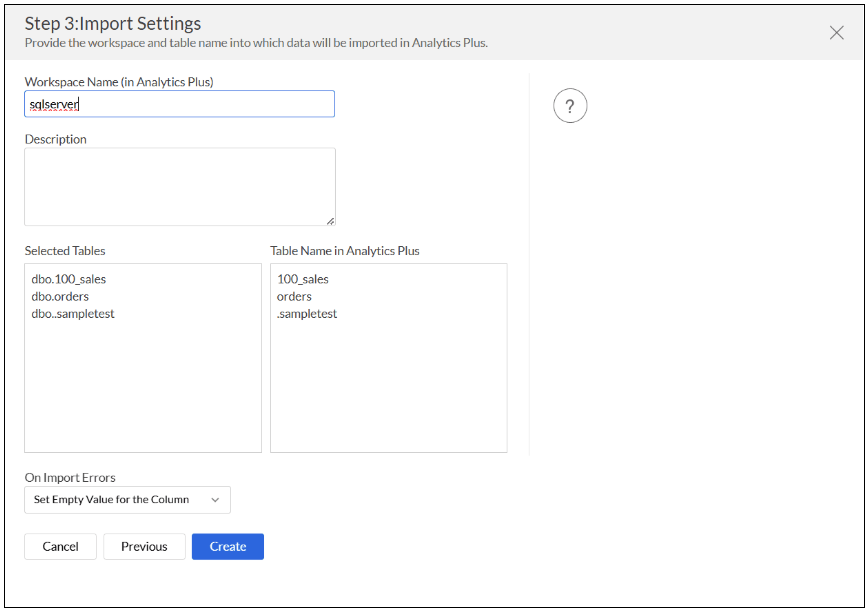Open help via the question mark icon
Screen dimensions: 867x610
pyautogui.click(x=570, y=107)
